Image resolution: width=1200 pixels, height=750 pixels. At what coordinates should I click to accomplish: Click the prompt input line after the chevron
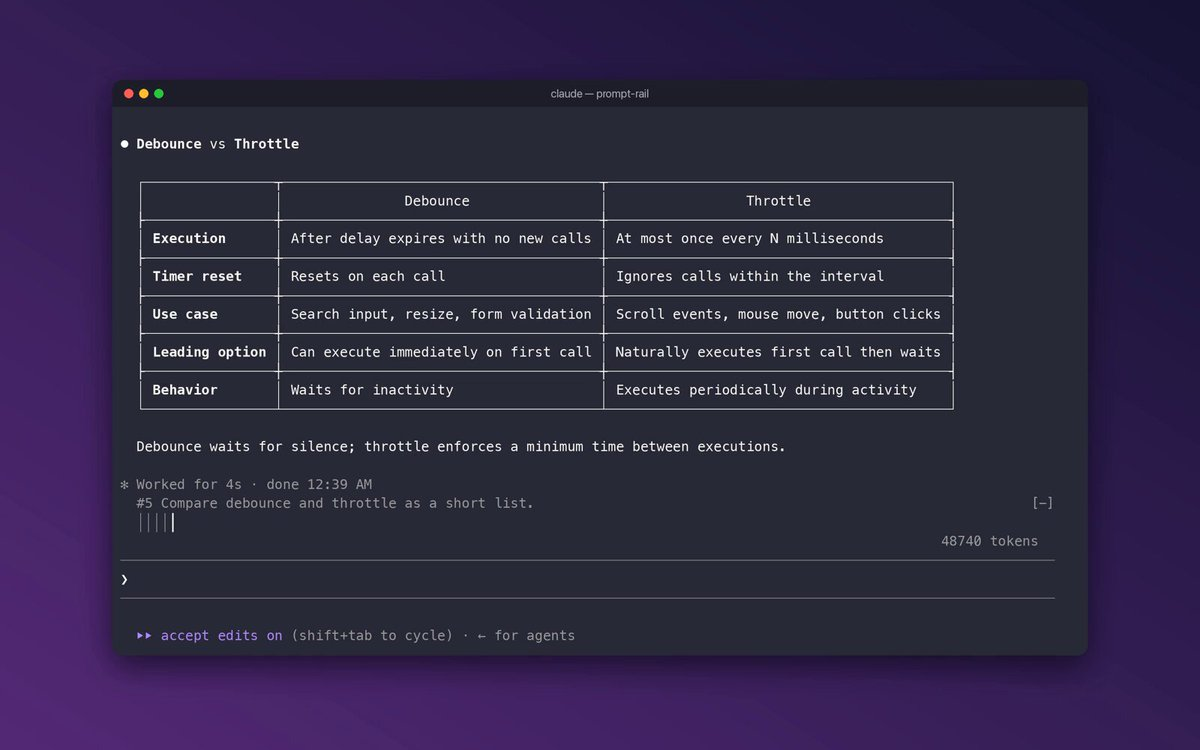click(x=592, y=579)
